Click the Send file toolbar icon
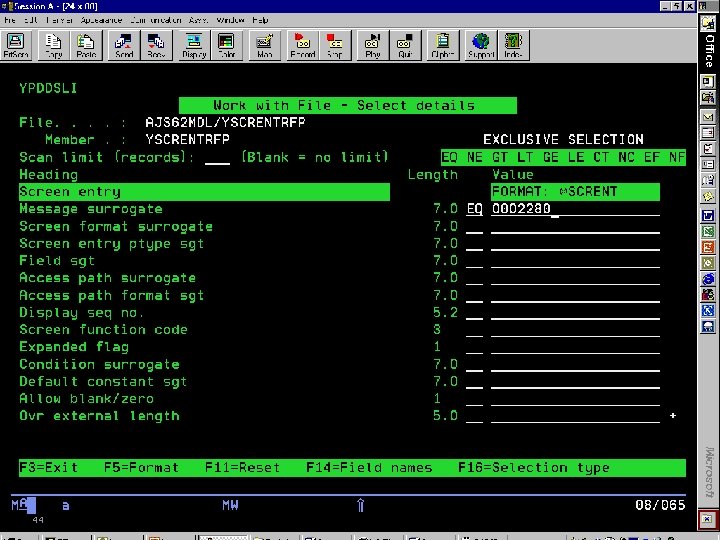The image size is (720, 540). pos(124,45)
